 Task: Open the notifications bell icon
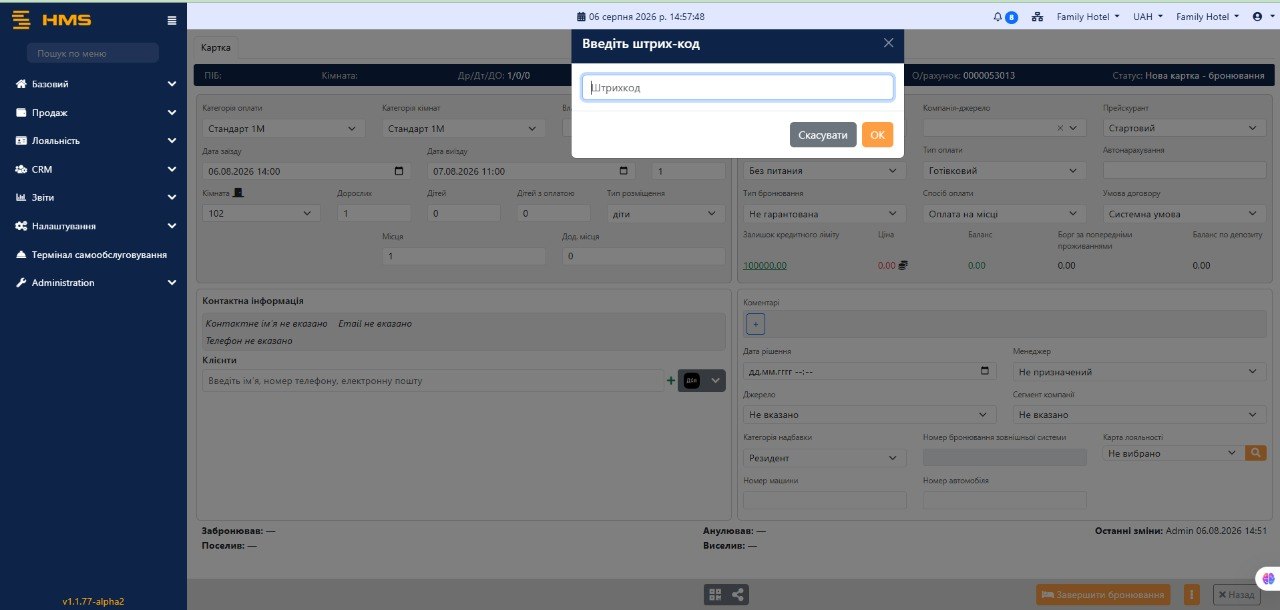(x=997, y=17)
